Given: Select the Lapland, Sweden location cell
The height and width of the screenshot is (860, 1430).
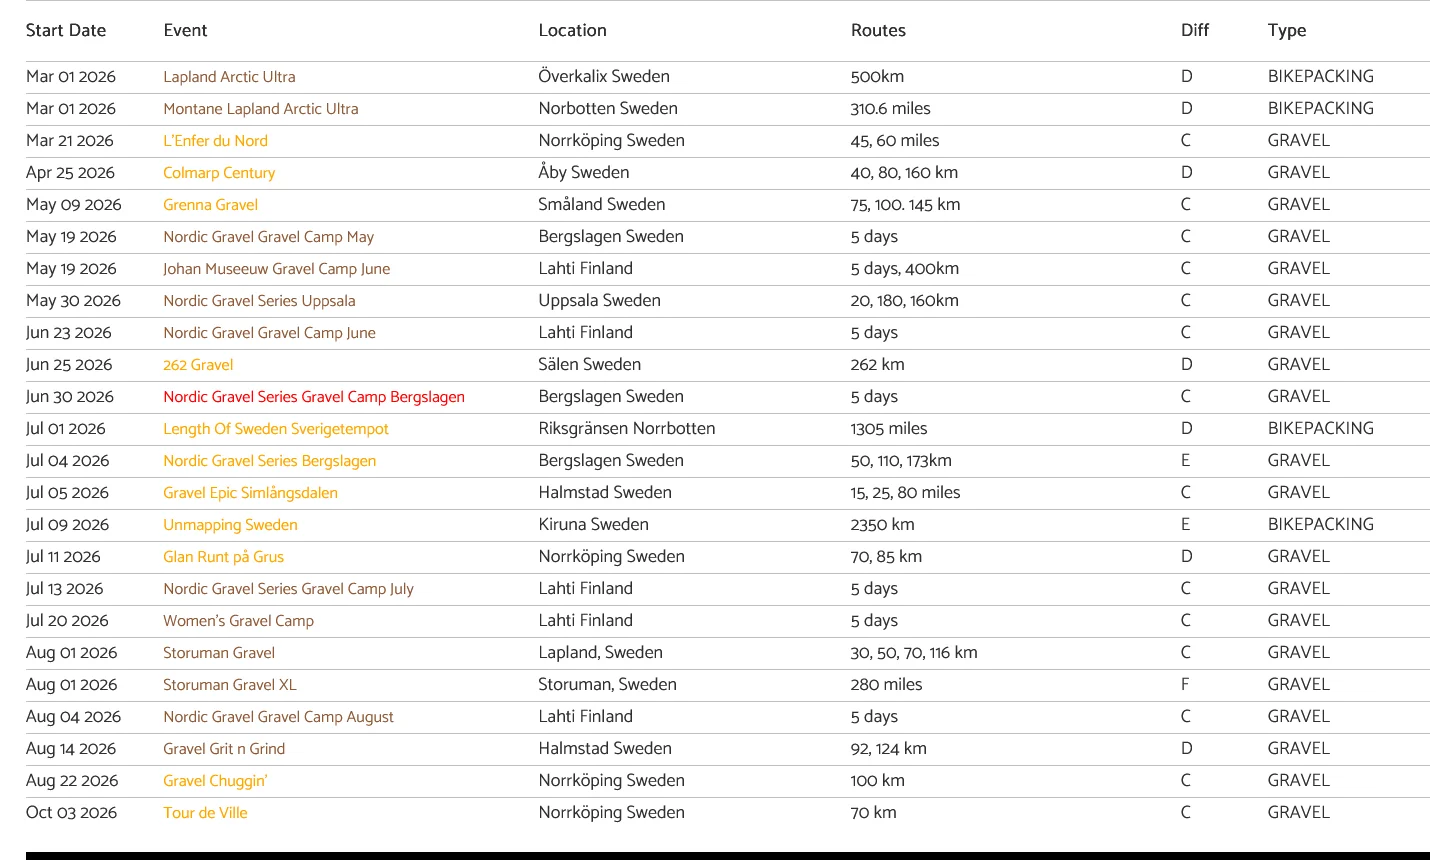Looking at the screenshot, I should (x=601, y=653).
